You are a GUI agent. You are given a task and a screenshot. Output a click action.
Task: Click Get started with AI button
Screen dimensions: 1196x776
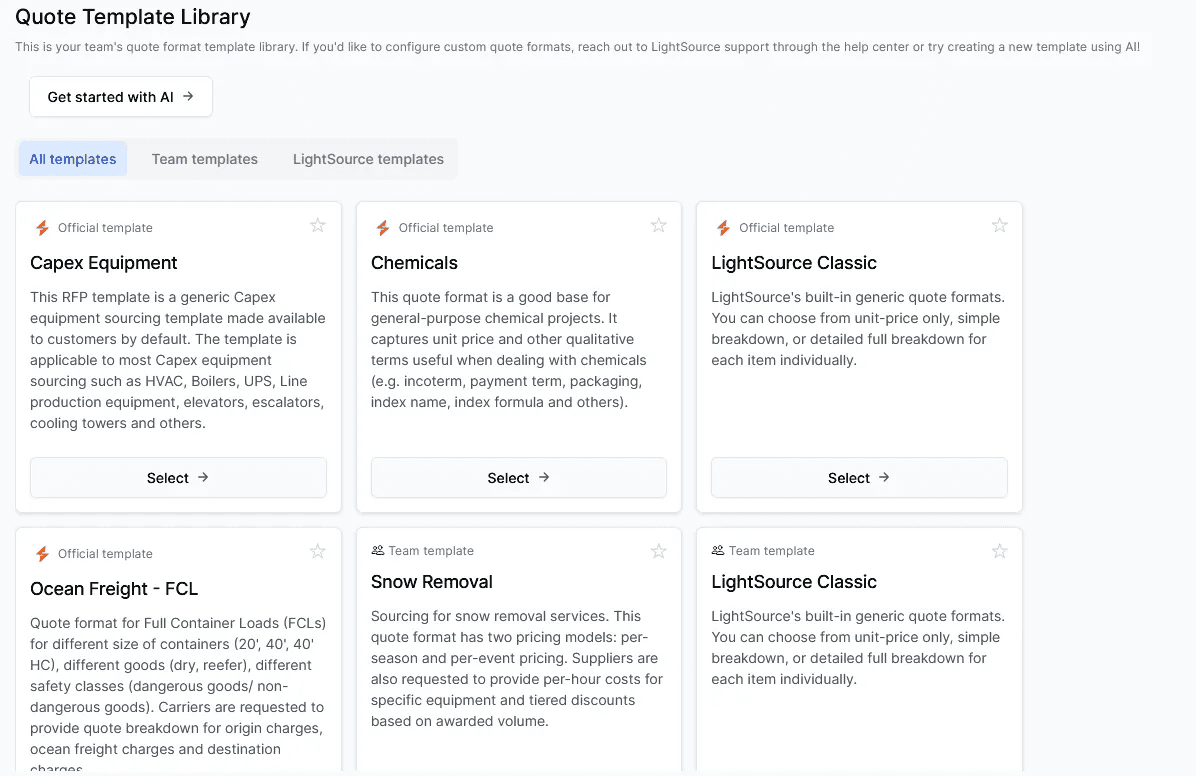(121, 97)
